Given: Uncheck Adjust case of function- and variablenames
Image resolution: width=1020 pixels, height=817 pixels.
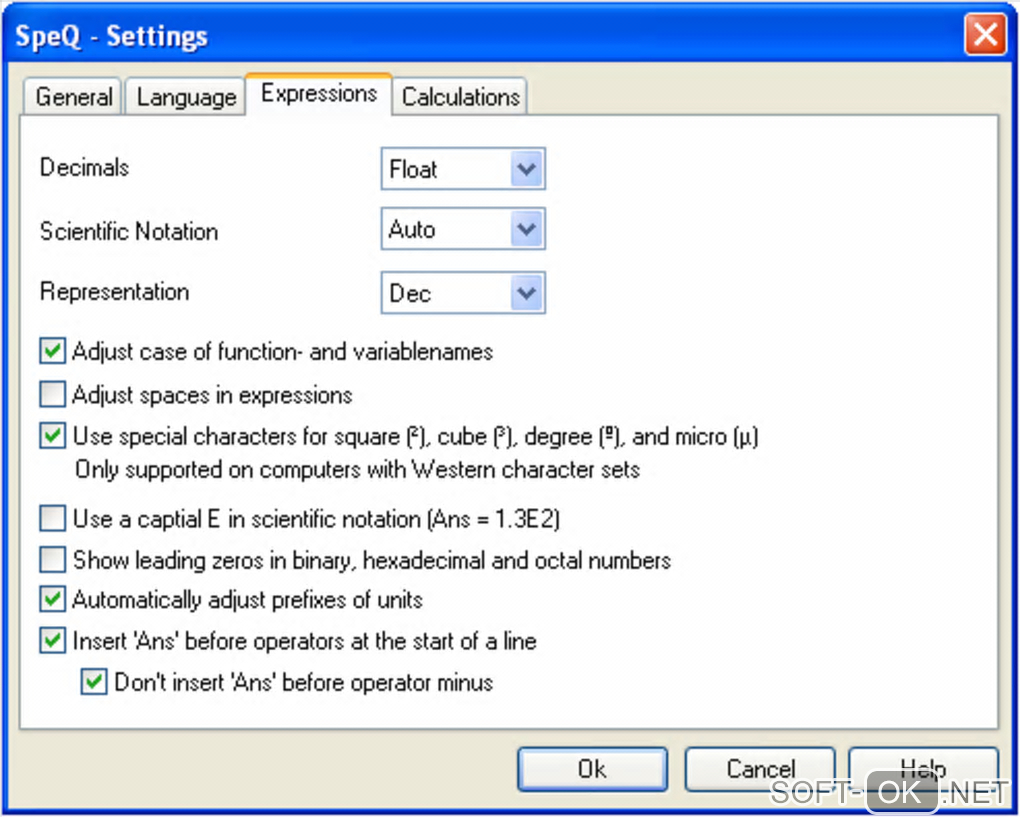Looking at the screenshot, I should (x=53, y=352).
